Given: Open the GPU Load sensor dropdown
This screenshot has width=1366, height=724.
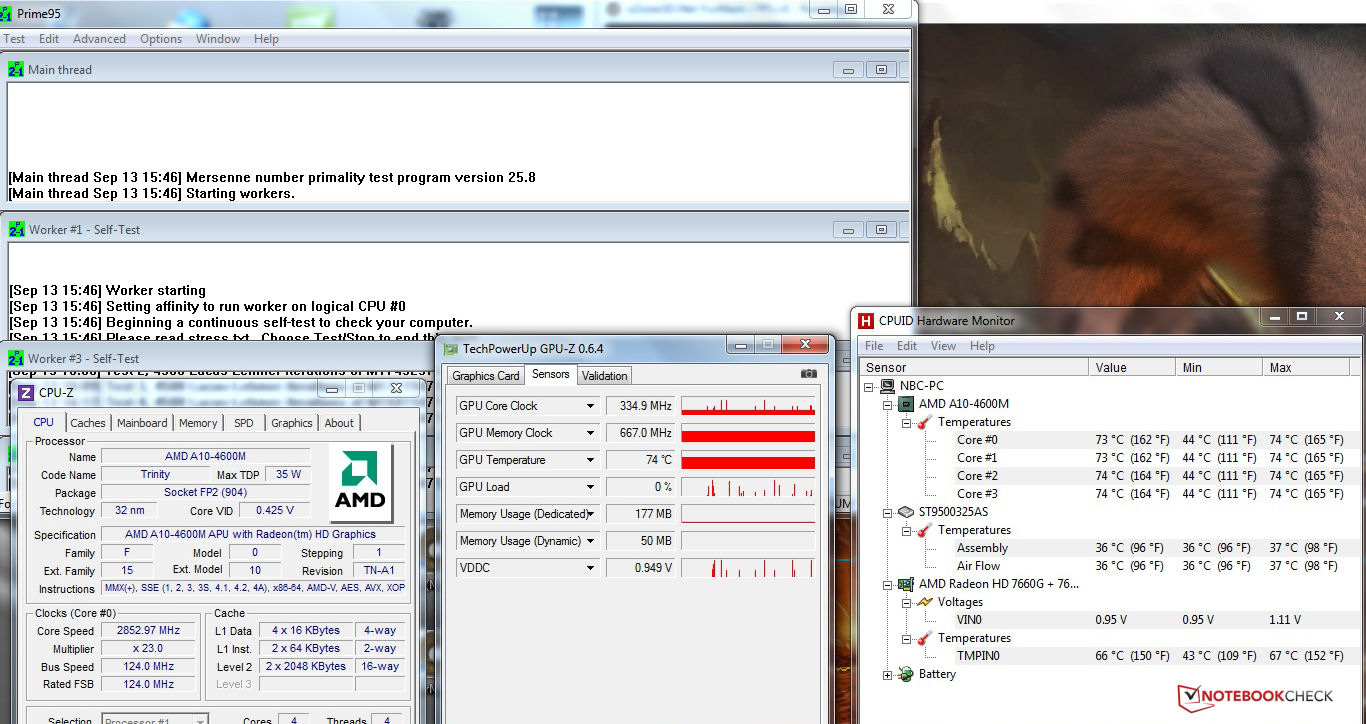Looking at the screenshot, I should tap(590, 487).
